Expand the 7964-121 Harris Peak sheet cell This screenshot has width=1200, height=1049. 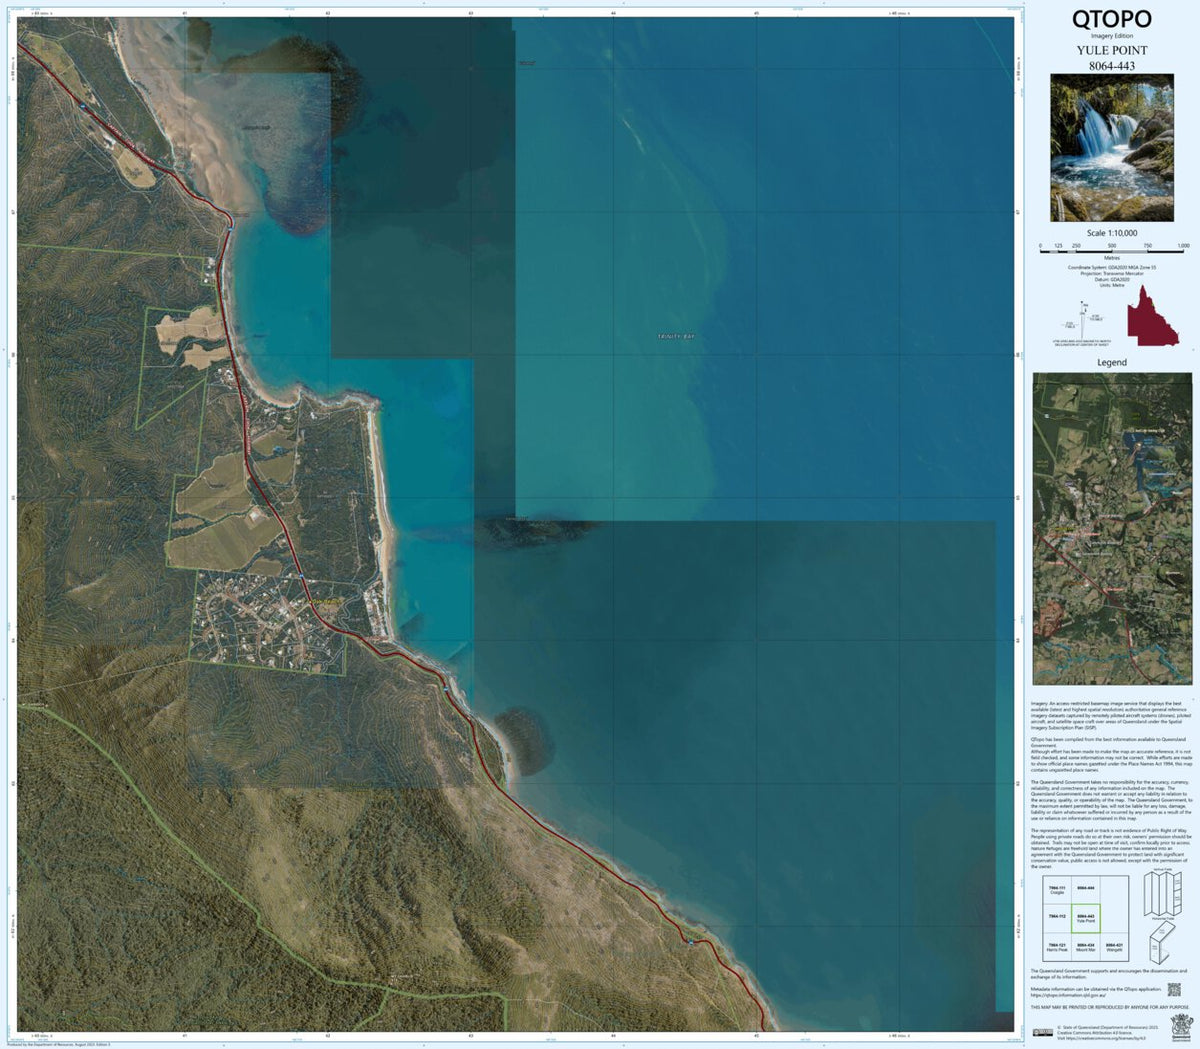(1058, 947)
